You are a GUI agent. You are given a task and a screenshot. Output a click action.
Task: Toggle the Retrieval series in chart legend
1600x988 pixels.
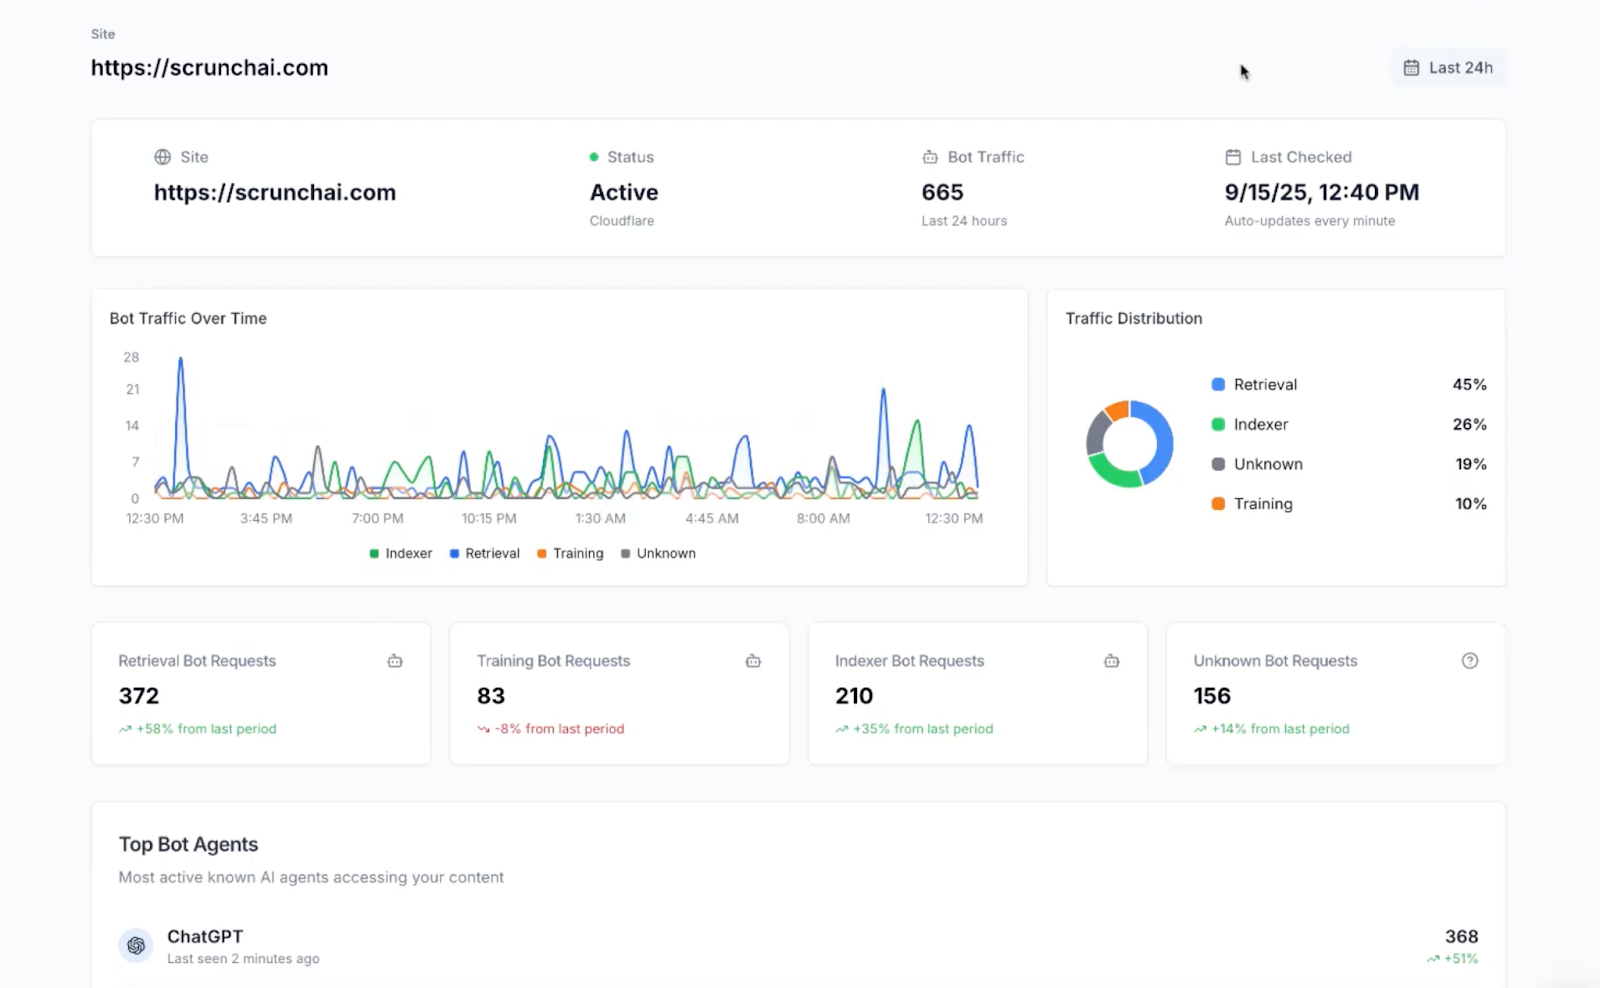coord(485,553)
